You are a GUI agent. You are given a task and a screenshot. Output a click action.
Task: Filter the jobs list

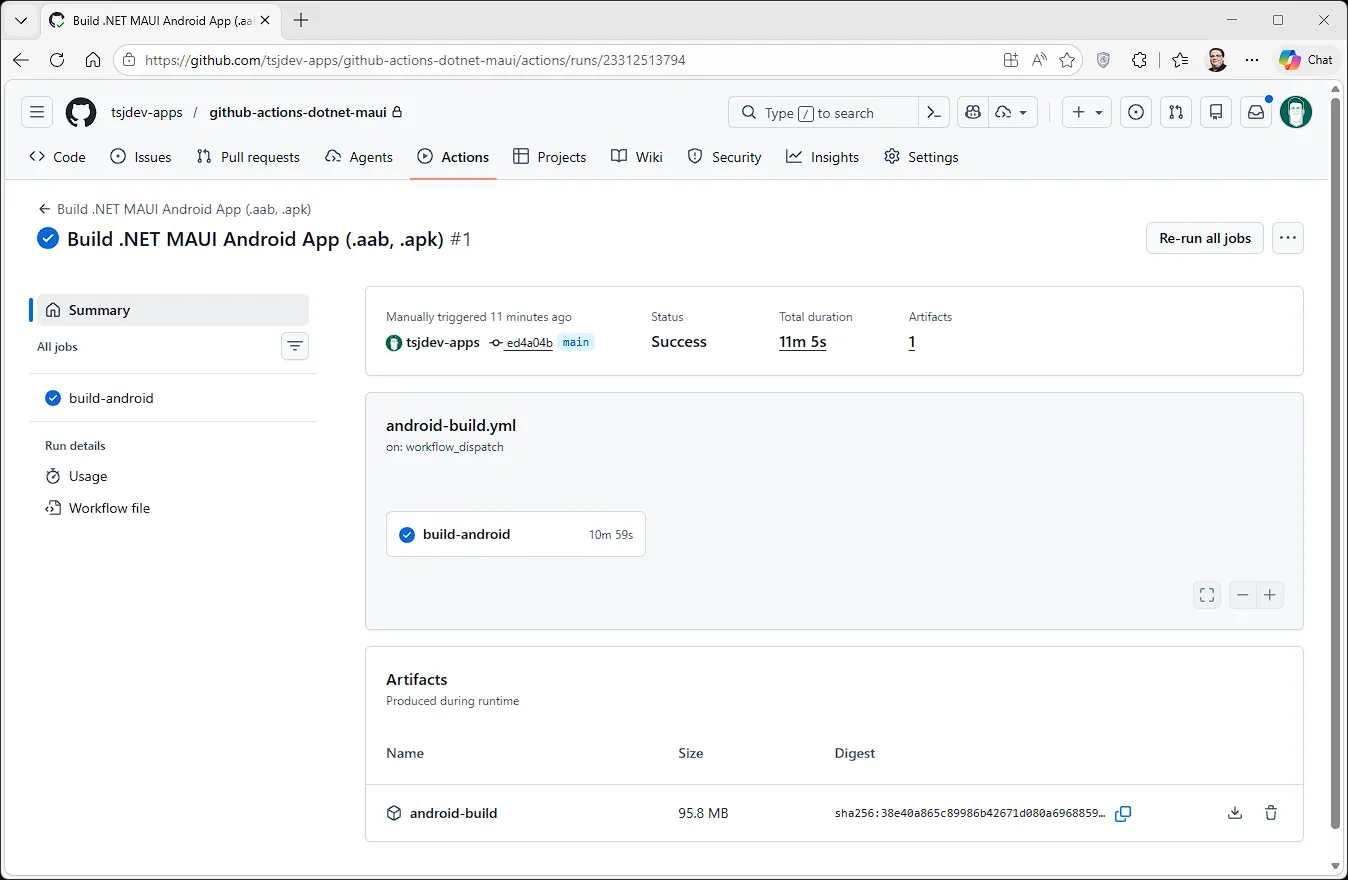(x=295, y=346)
